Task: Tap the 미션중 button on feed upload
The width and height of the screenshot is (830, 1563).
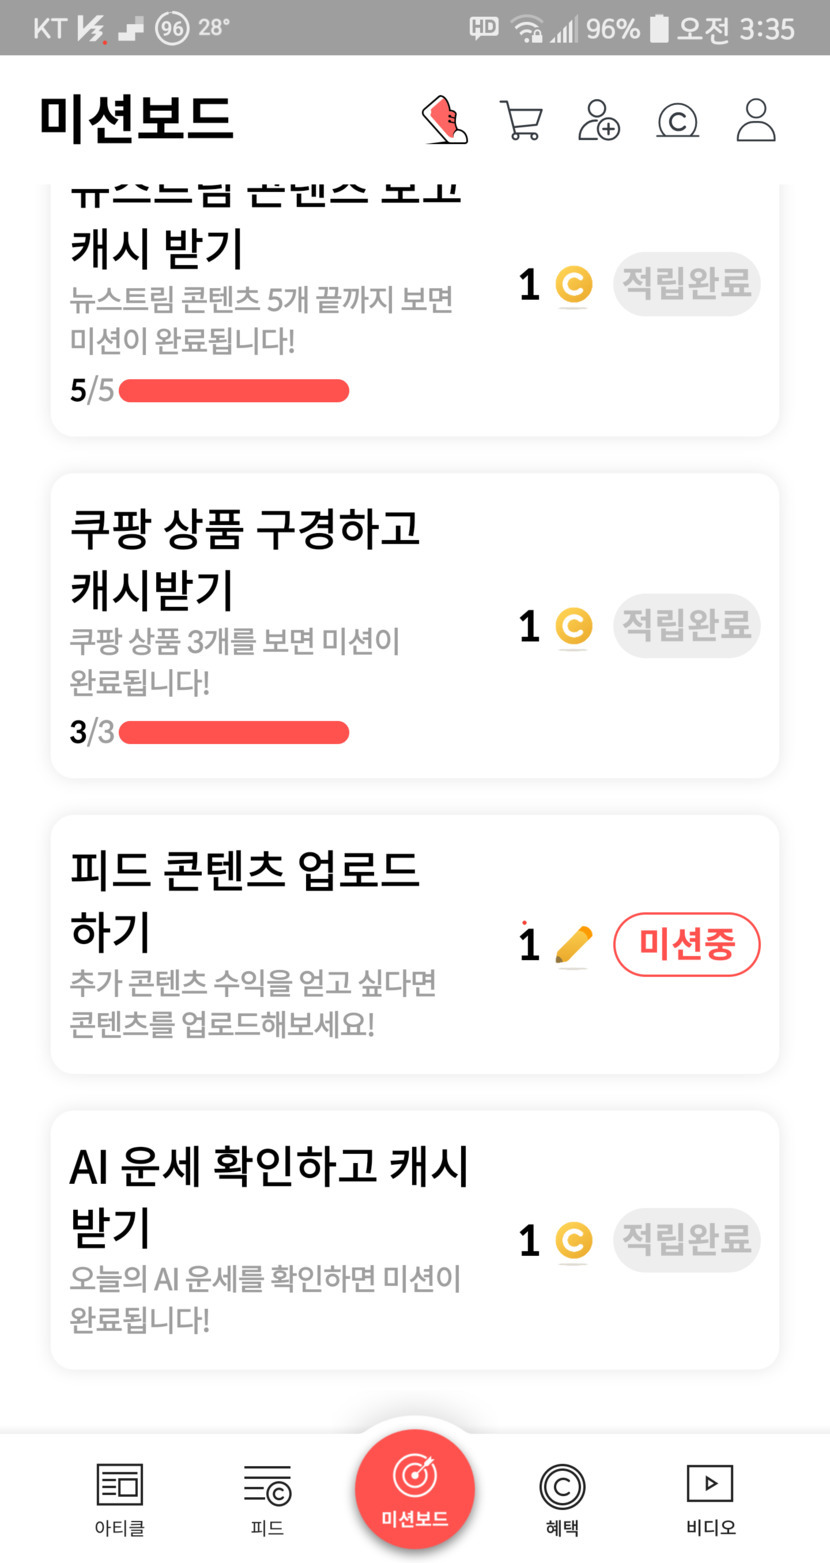Action: [x=686, y=944]
